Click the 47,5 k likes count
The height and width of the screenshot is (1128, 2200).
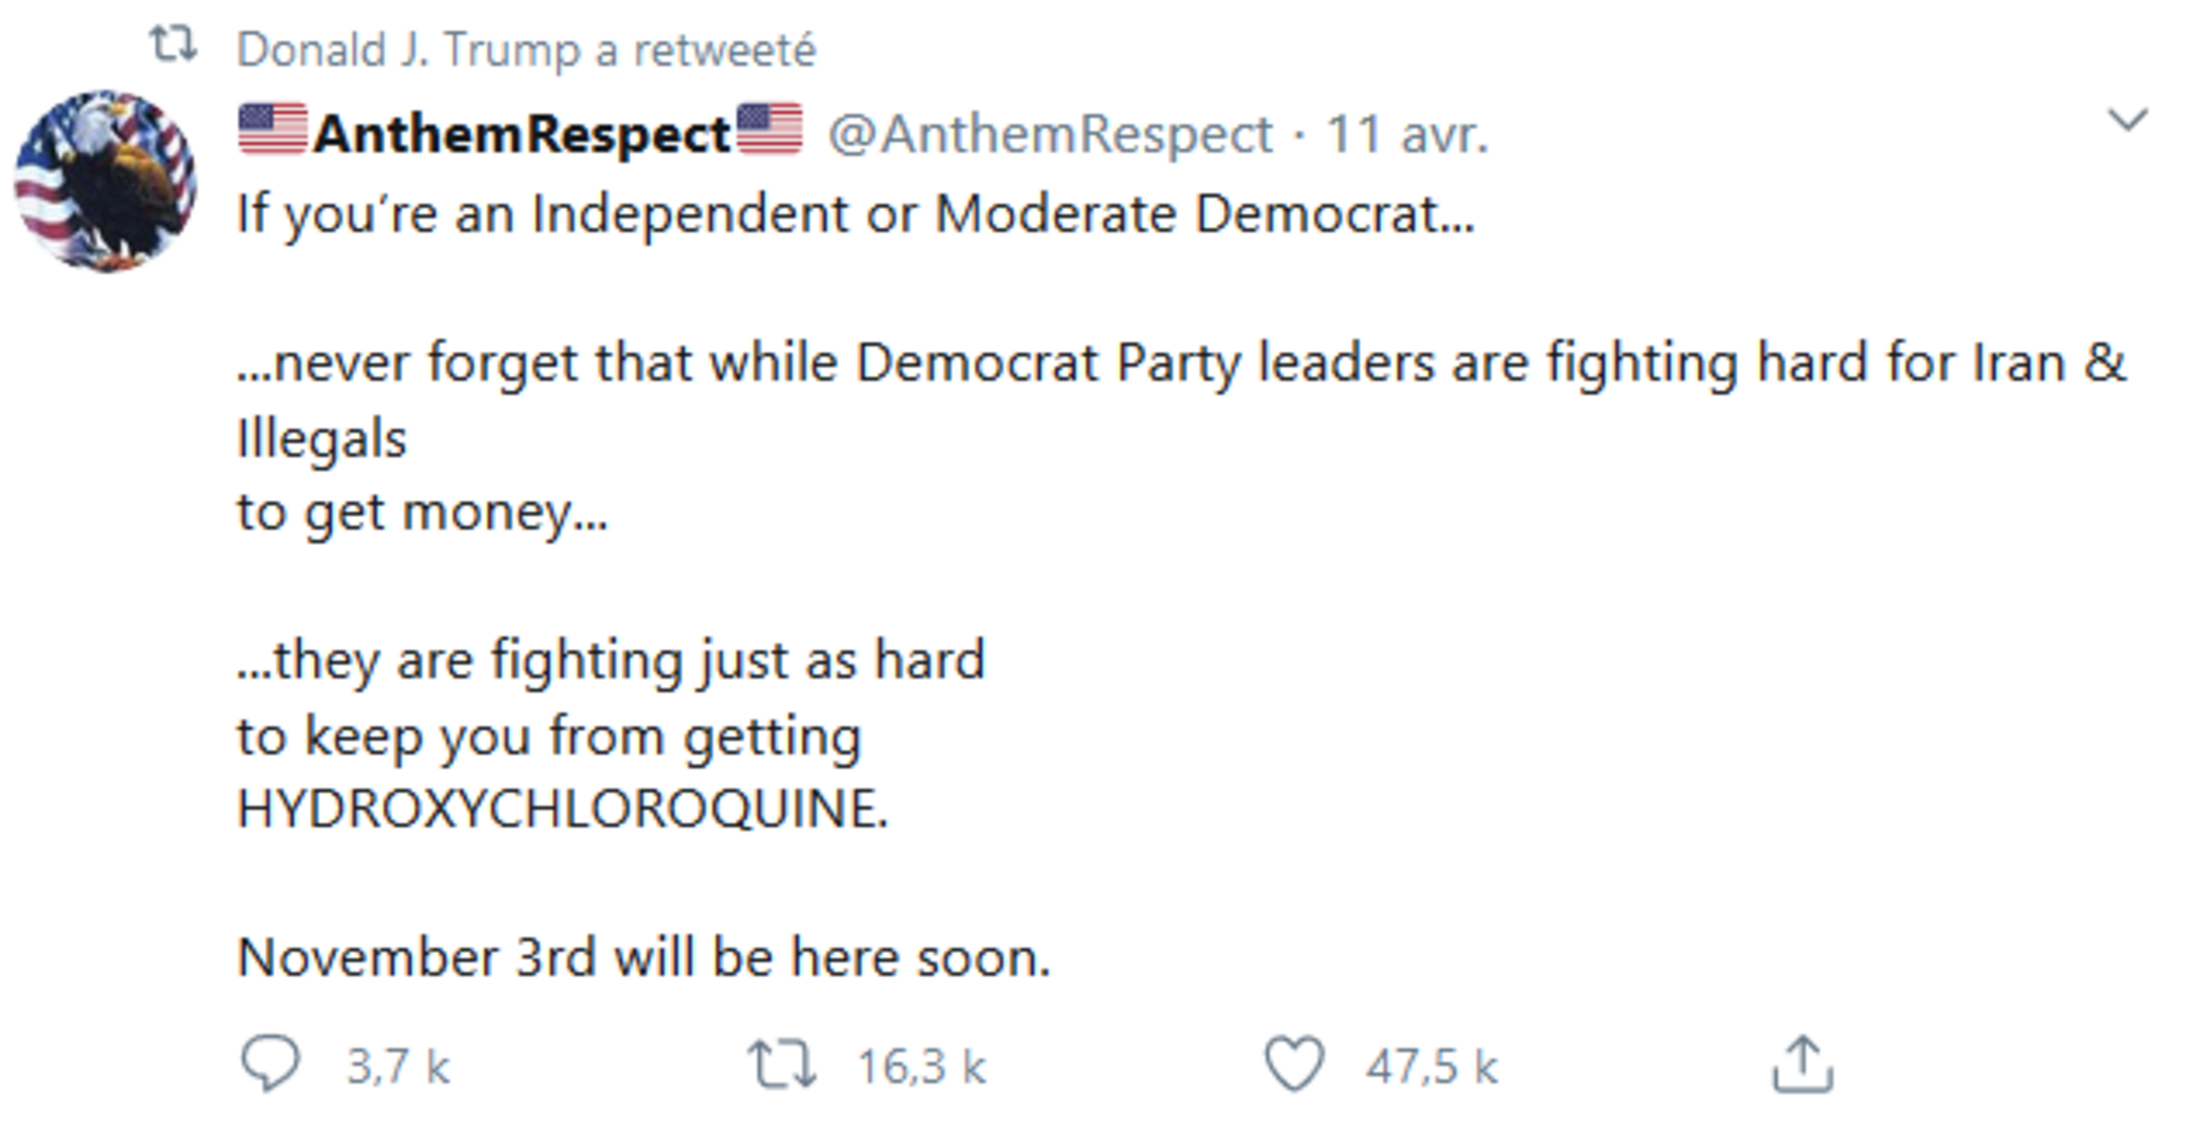click(1431, 1067)
